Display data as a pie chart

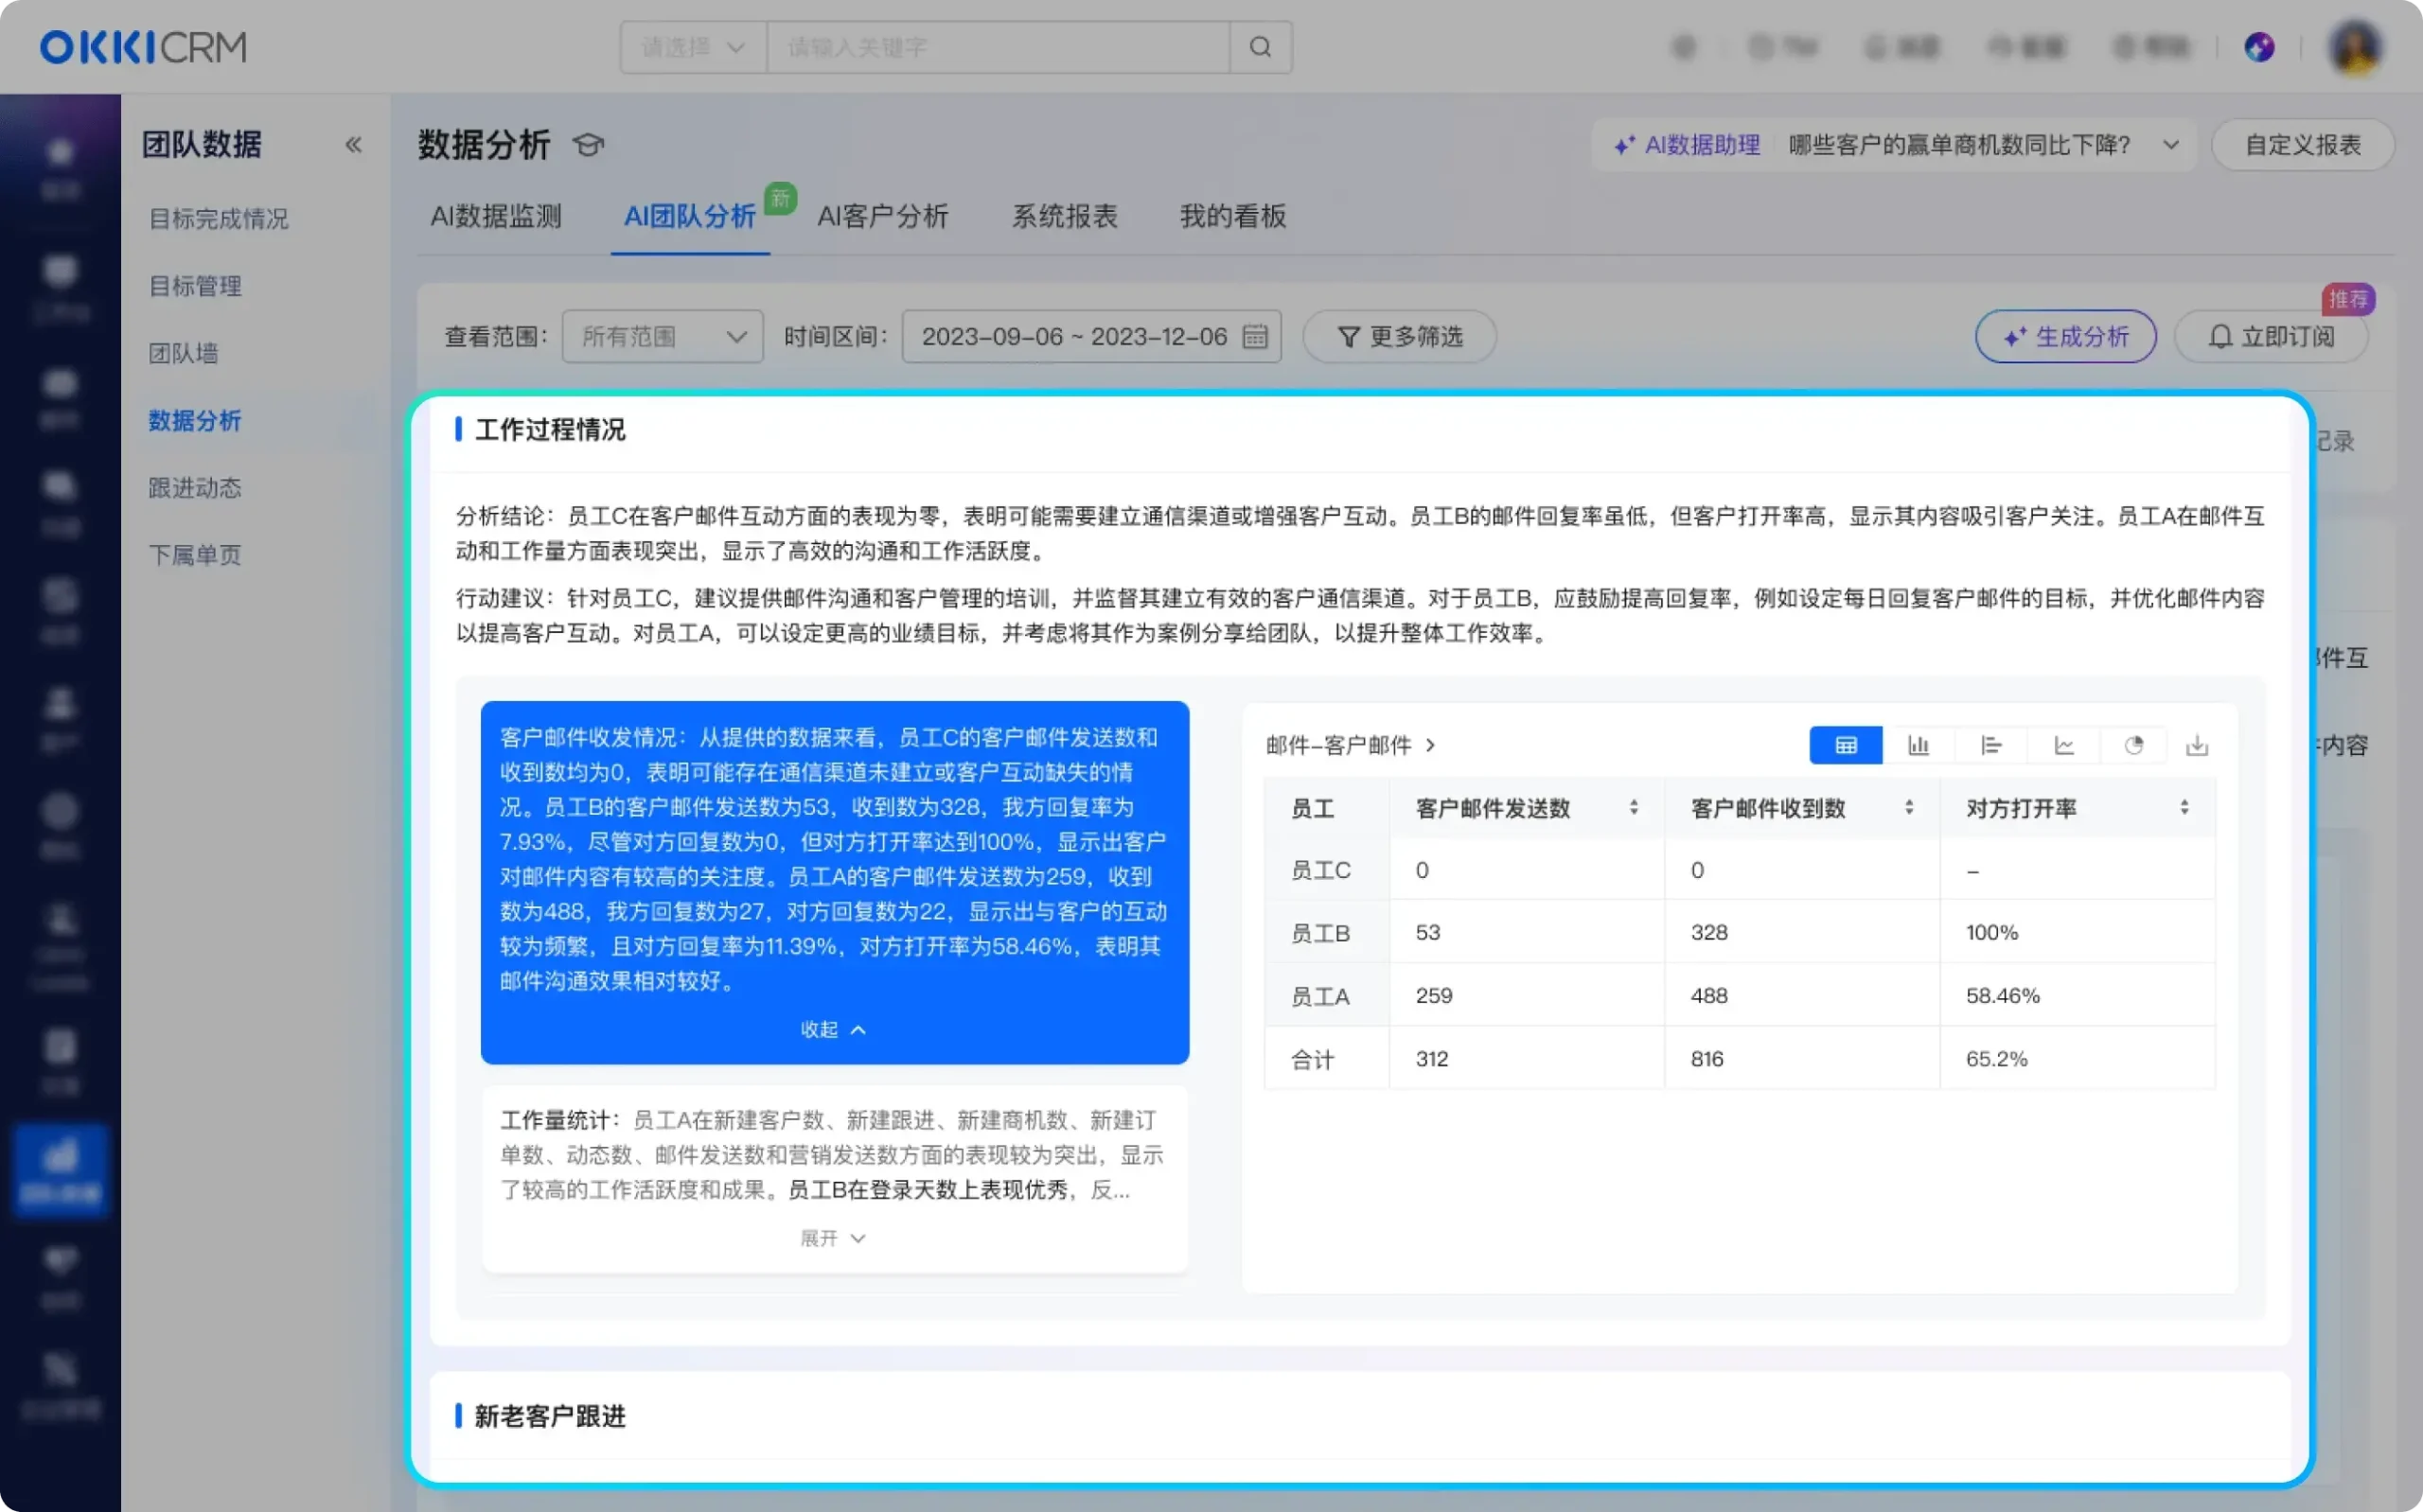(2135, 745)
